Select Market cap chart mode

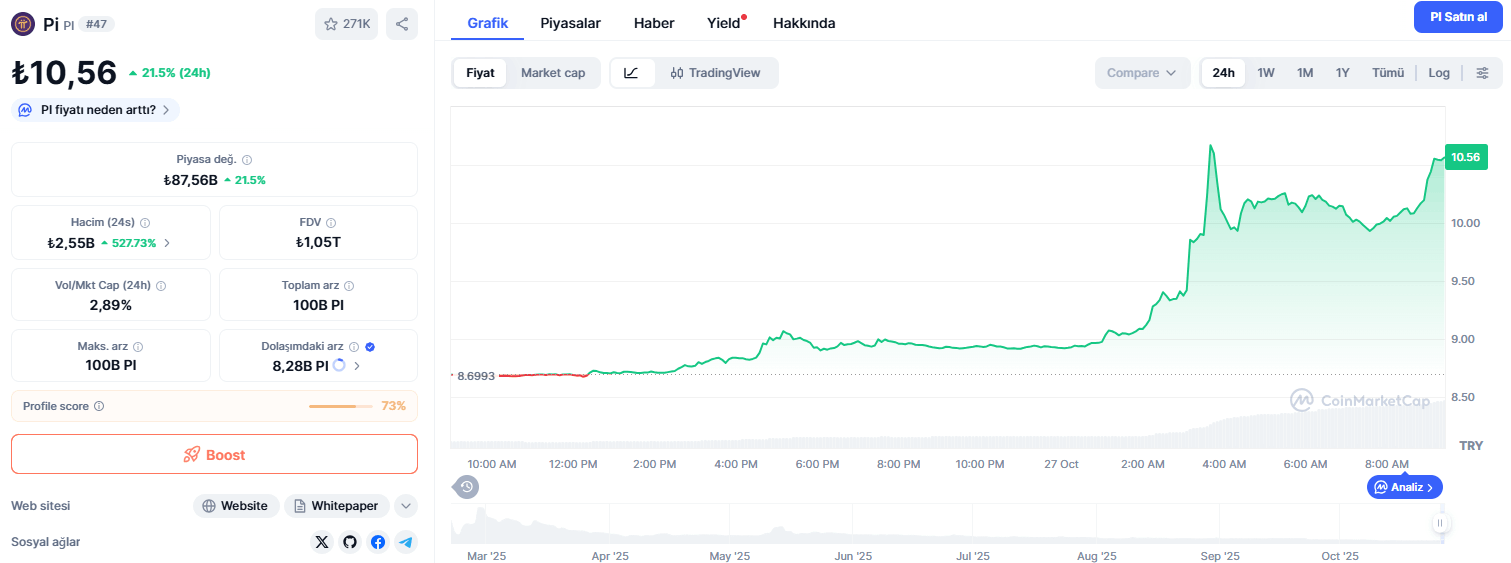[553, 73]
